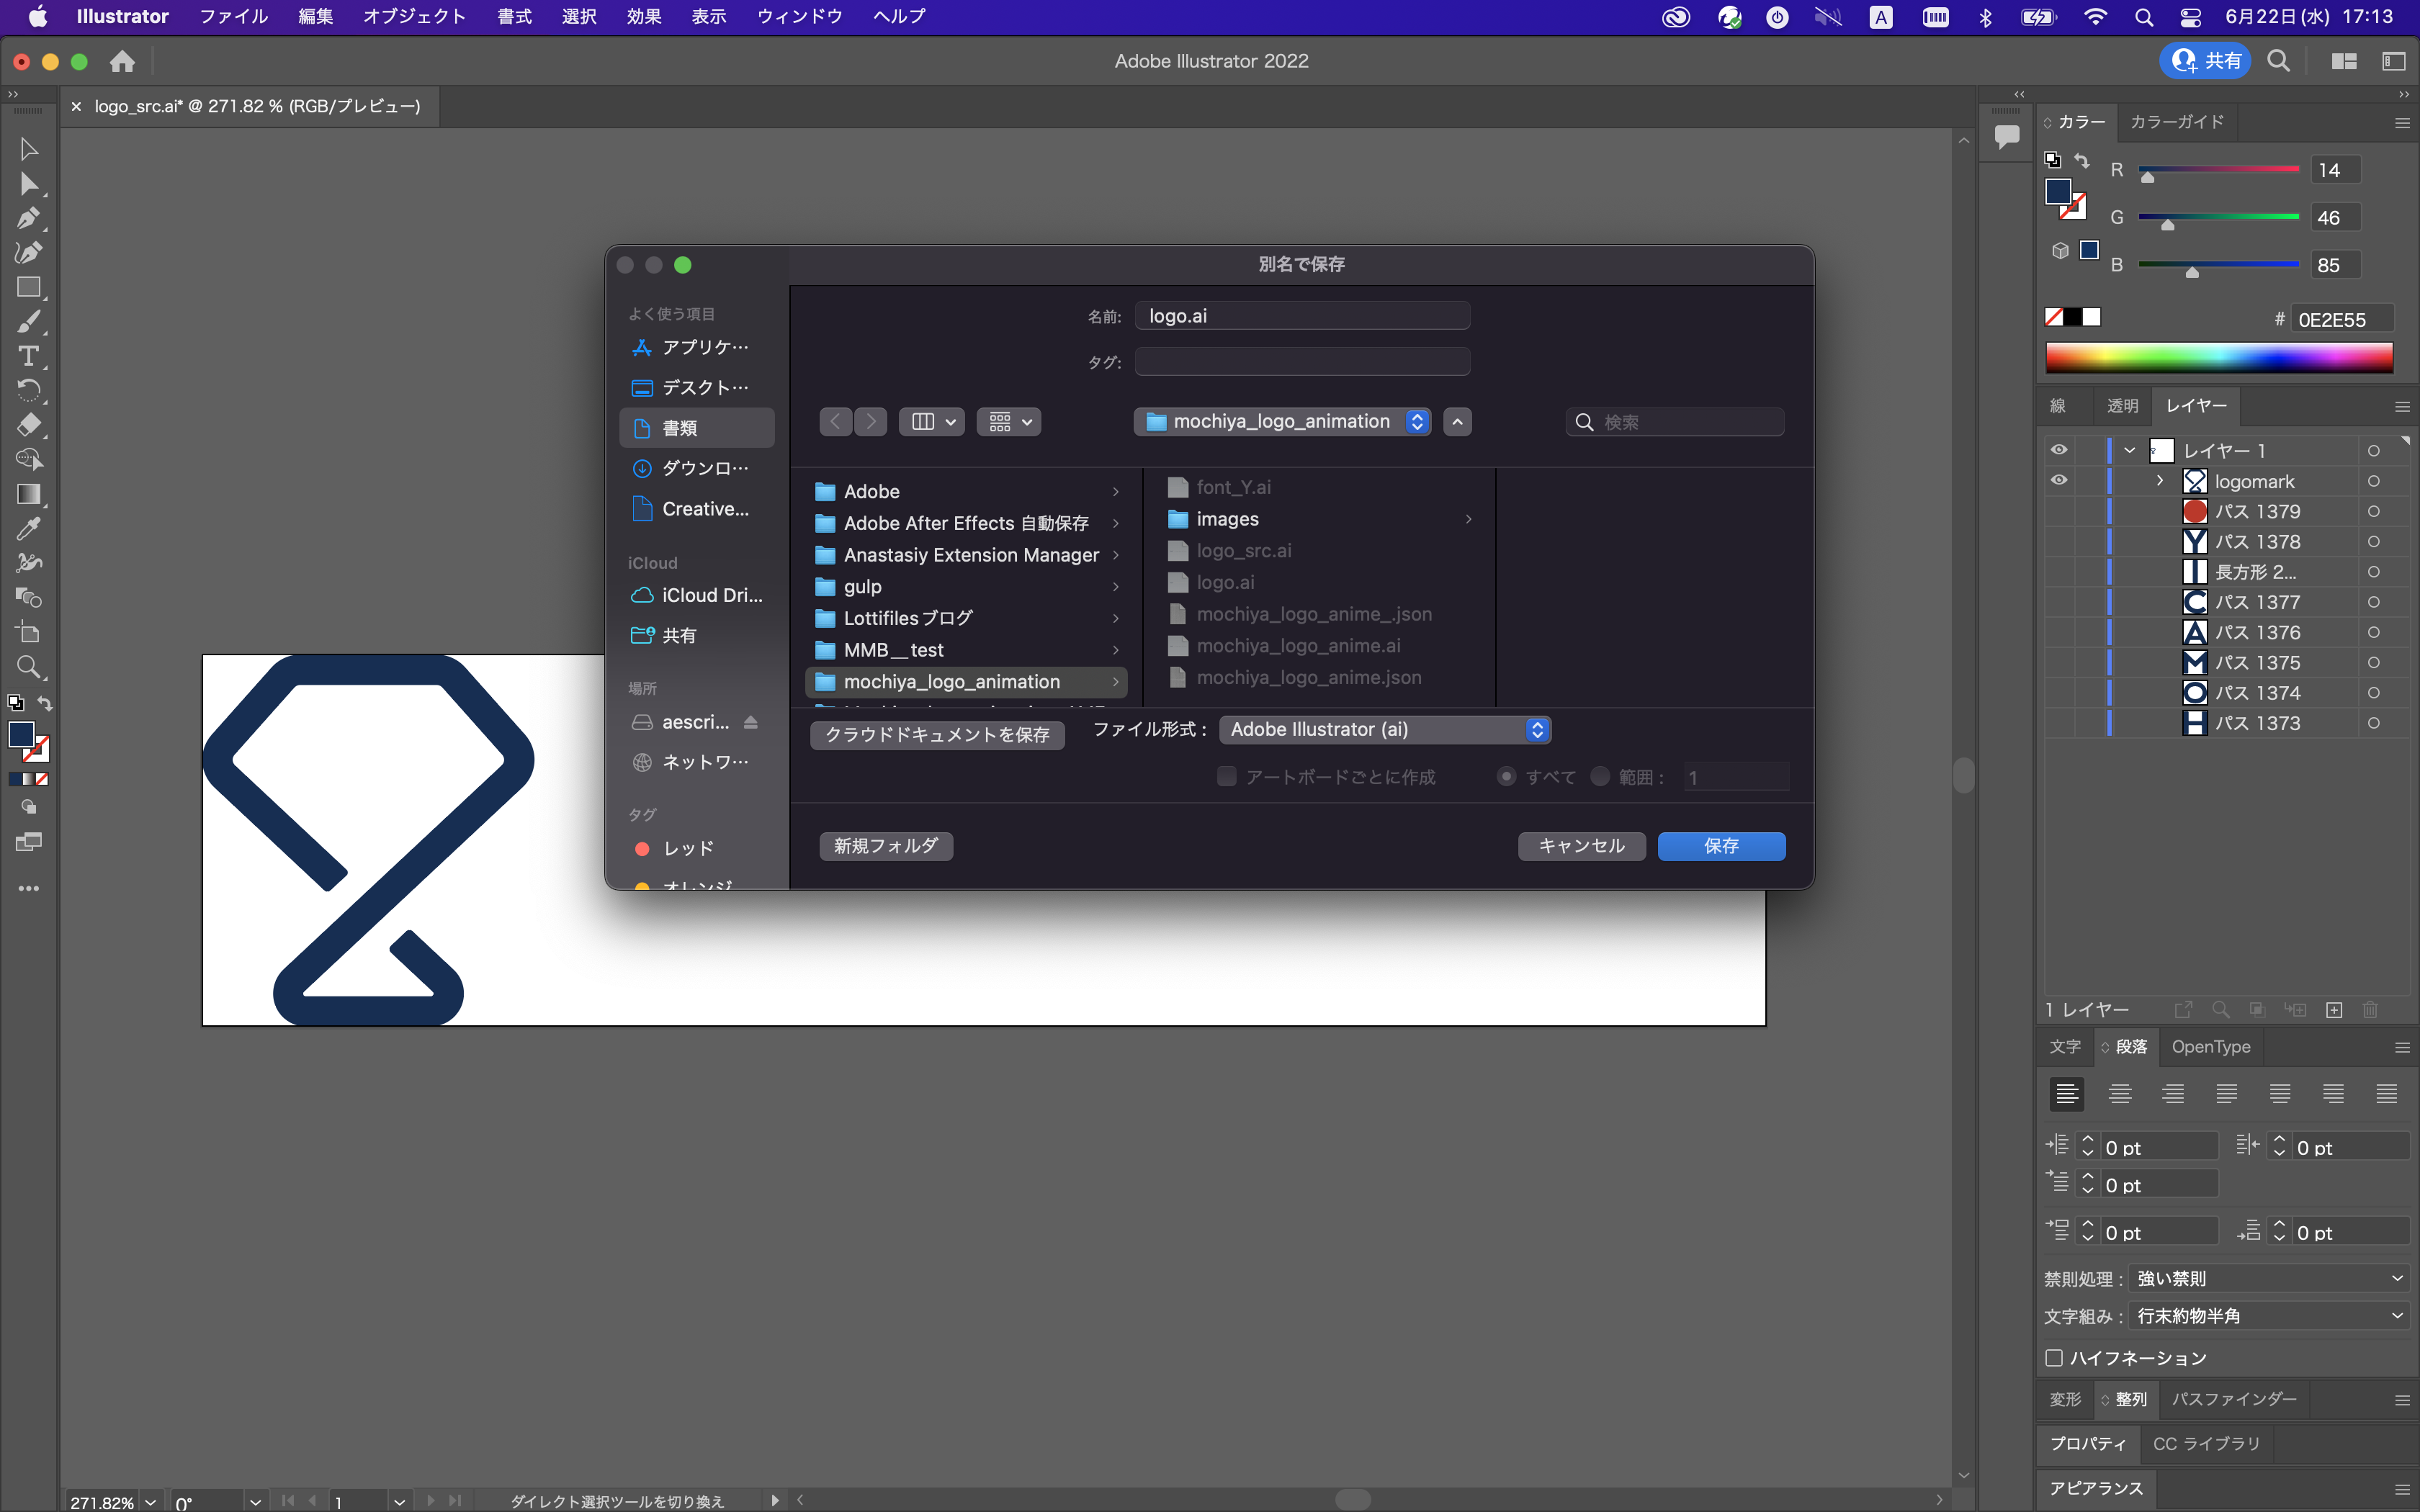Click クラウドドキュメントを保存 button
Viewport: 2420px width, 1512px height.
(937, 735)
